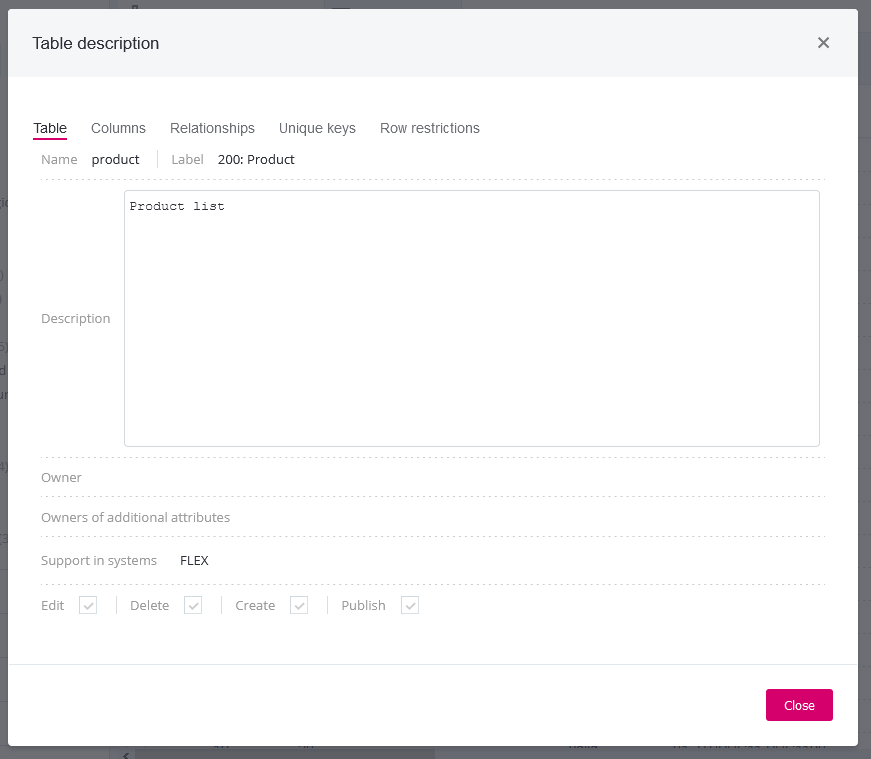Close the Table description dialog via X

click(x=823, y=43)
